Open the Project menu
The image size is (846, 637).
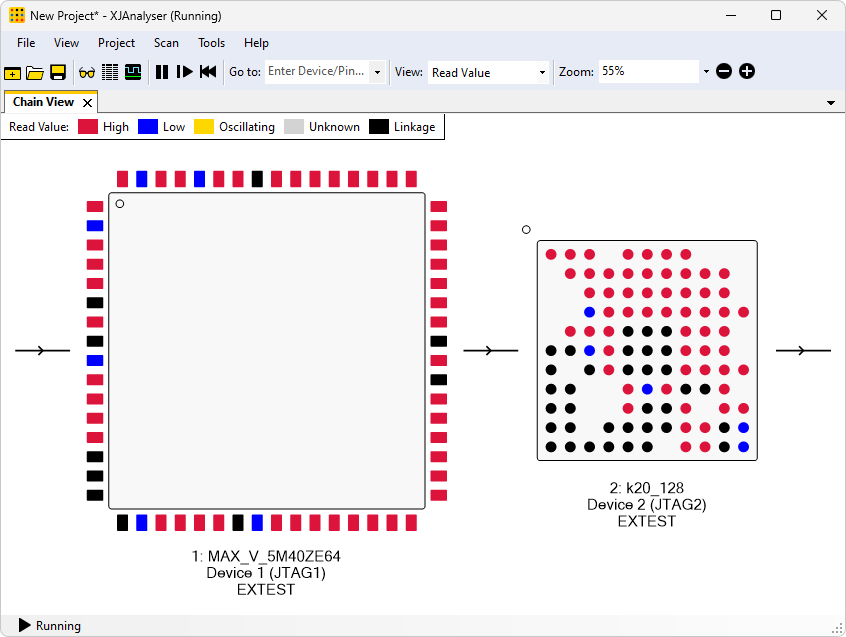[x=116, y=43]
